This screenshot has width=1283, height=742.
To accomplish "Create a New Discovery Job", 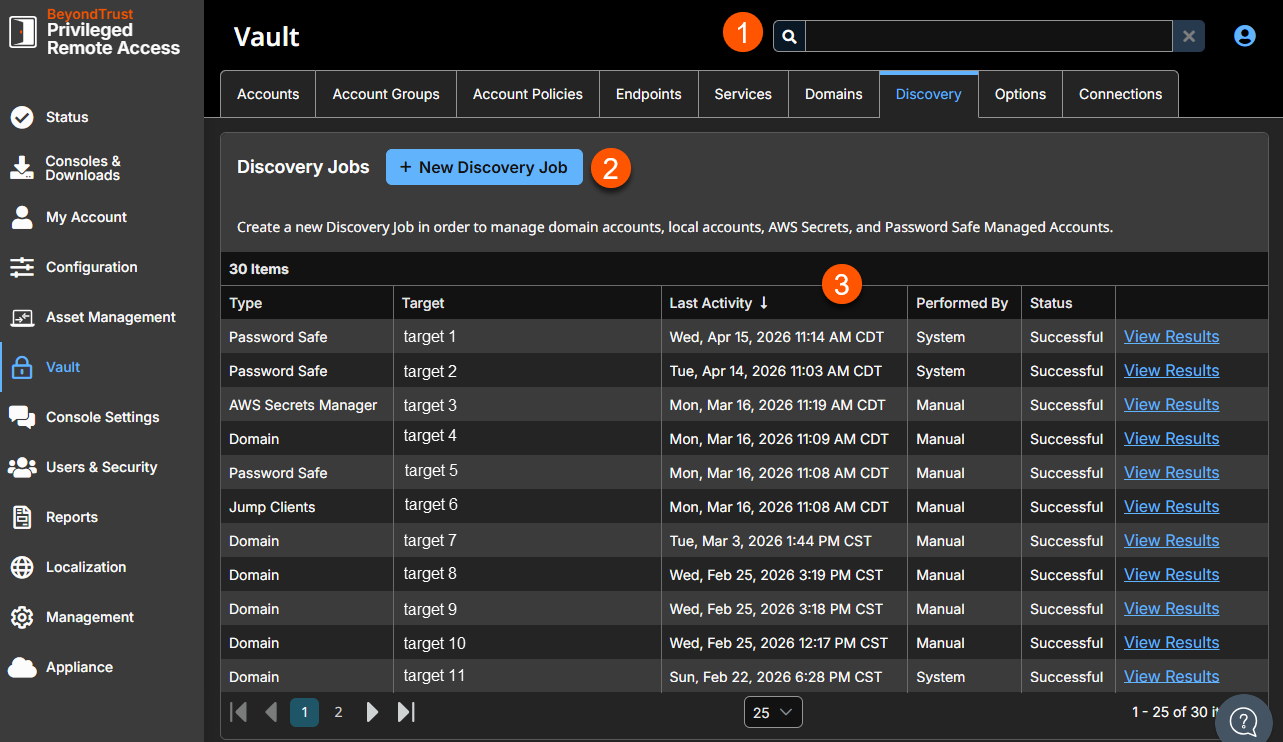I will [x=484, y=167].
